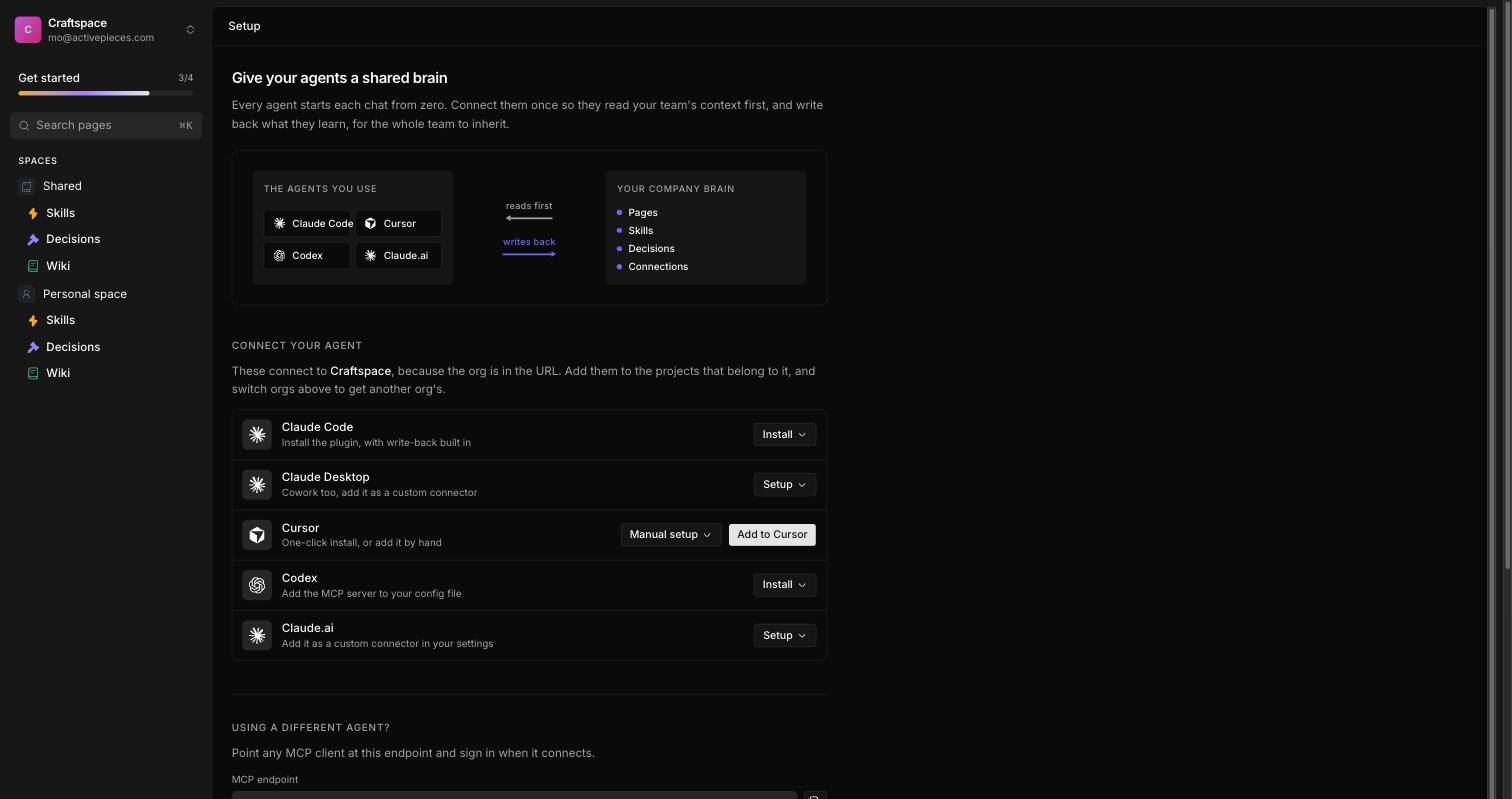Click the Search pages field
The width and height of the screenshot is (1512, 799).
106,125
